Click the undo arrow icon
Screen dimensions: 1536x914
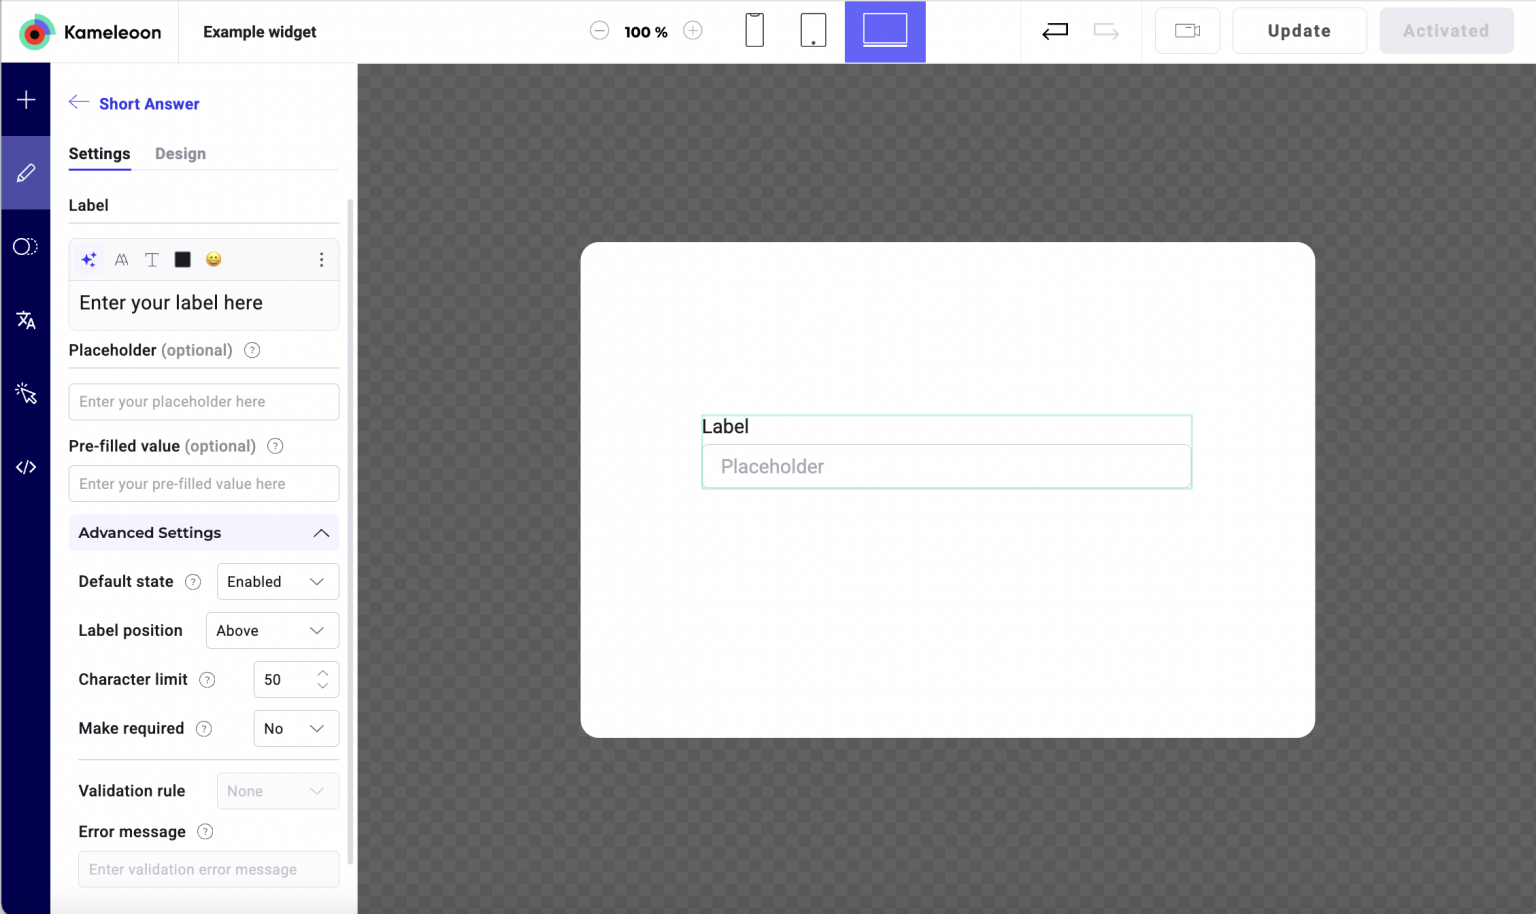coord(1055,31)
